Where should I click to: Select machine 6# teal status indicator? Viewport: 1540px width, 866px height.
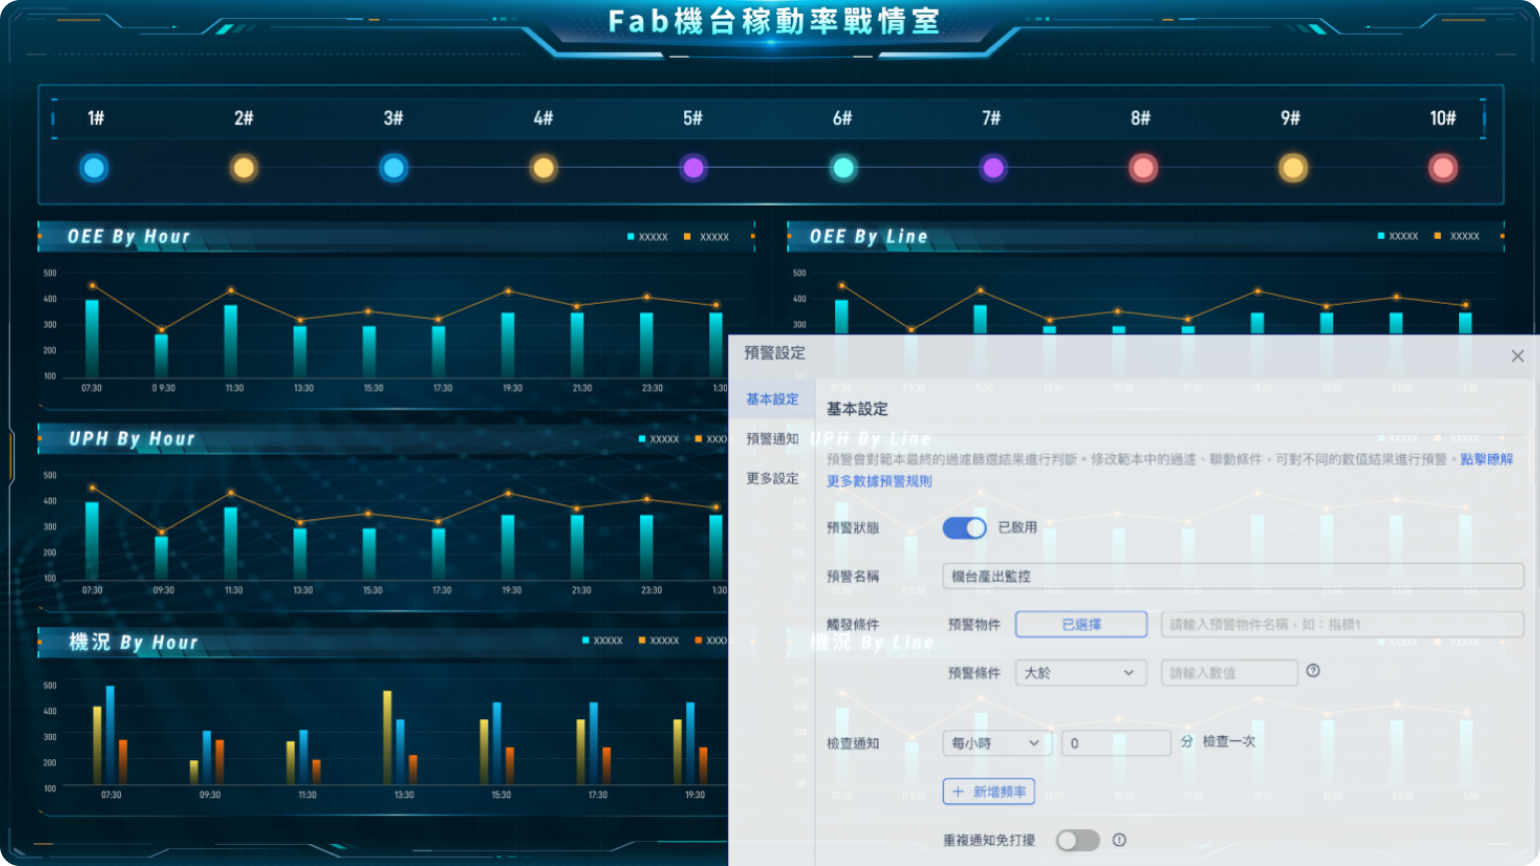tap(843, 168)
